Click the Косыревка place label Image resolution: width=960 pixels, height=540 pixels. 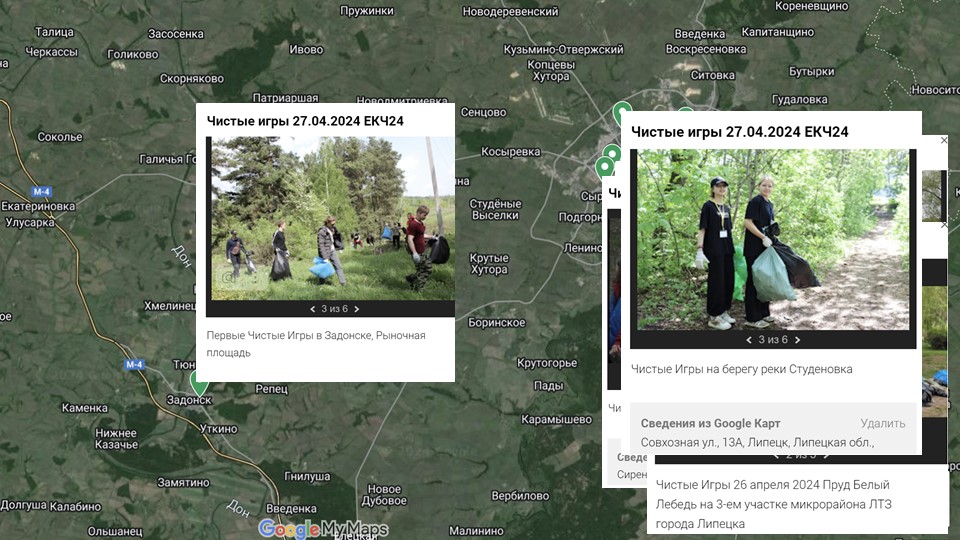(x=511, y=151)
